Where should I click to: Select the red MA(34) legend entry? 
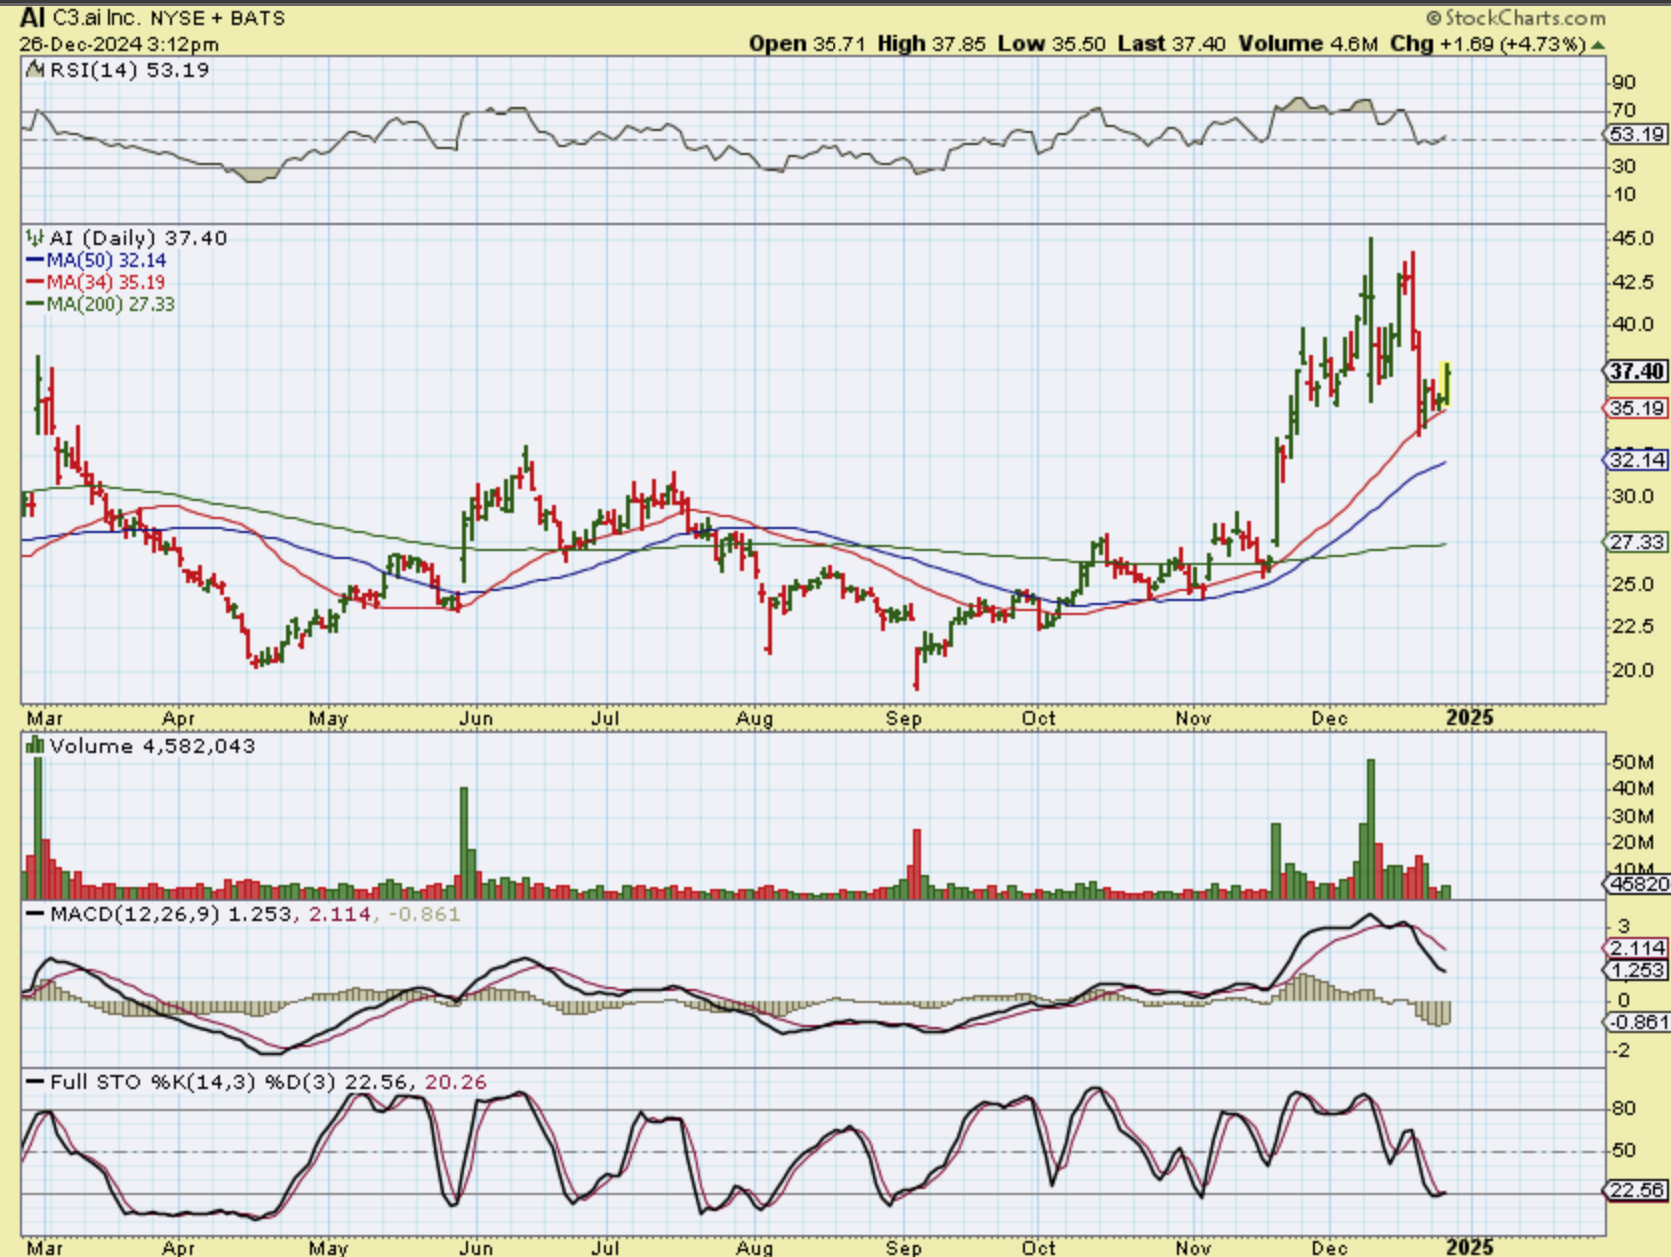(97, 282)
